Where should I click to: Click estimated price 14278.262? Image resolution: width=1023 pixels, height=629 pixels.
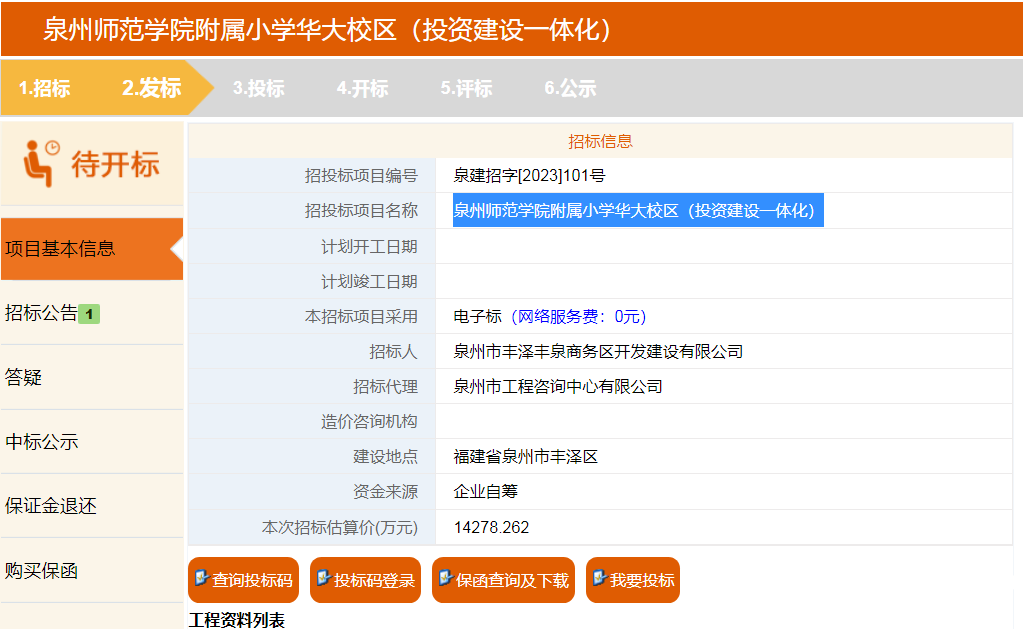pyautogui.click(x=491, y=527)
